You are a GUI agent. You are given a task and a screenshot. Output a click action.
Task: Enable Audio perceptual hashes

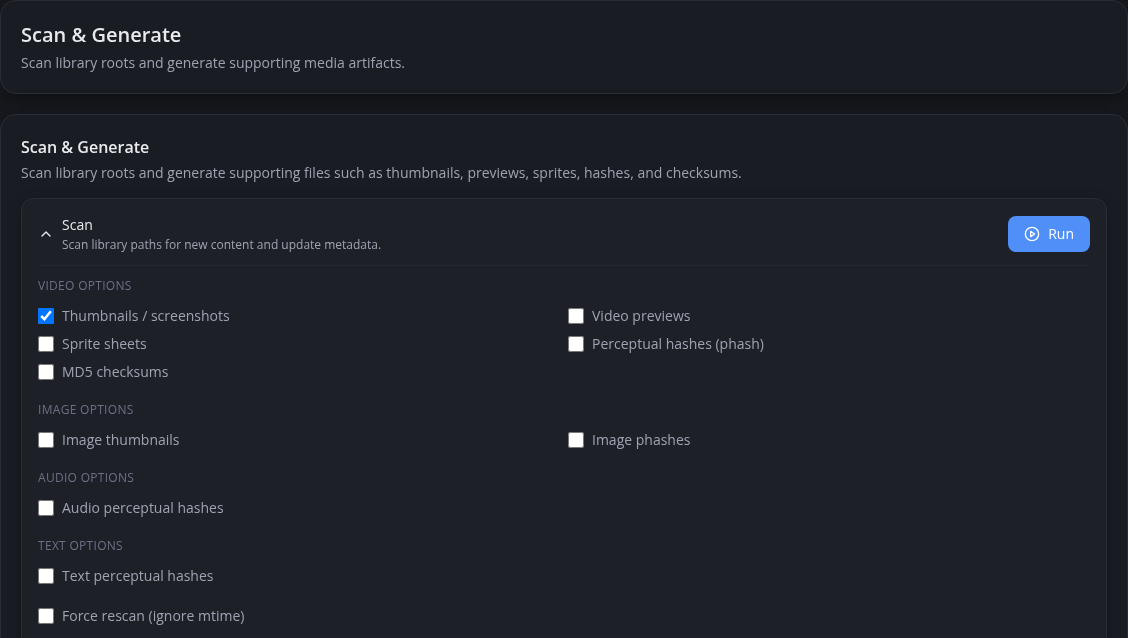point(46,508)
